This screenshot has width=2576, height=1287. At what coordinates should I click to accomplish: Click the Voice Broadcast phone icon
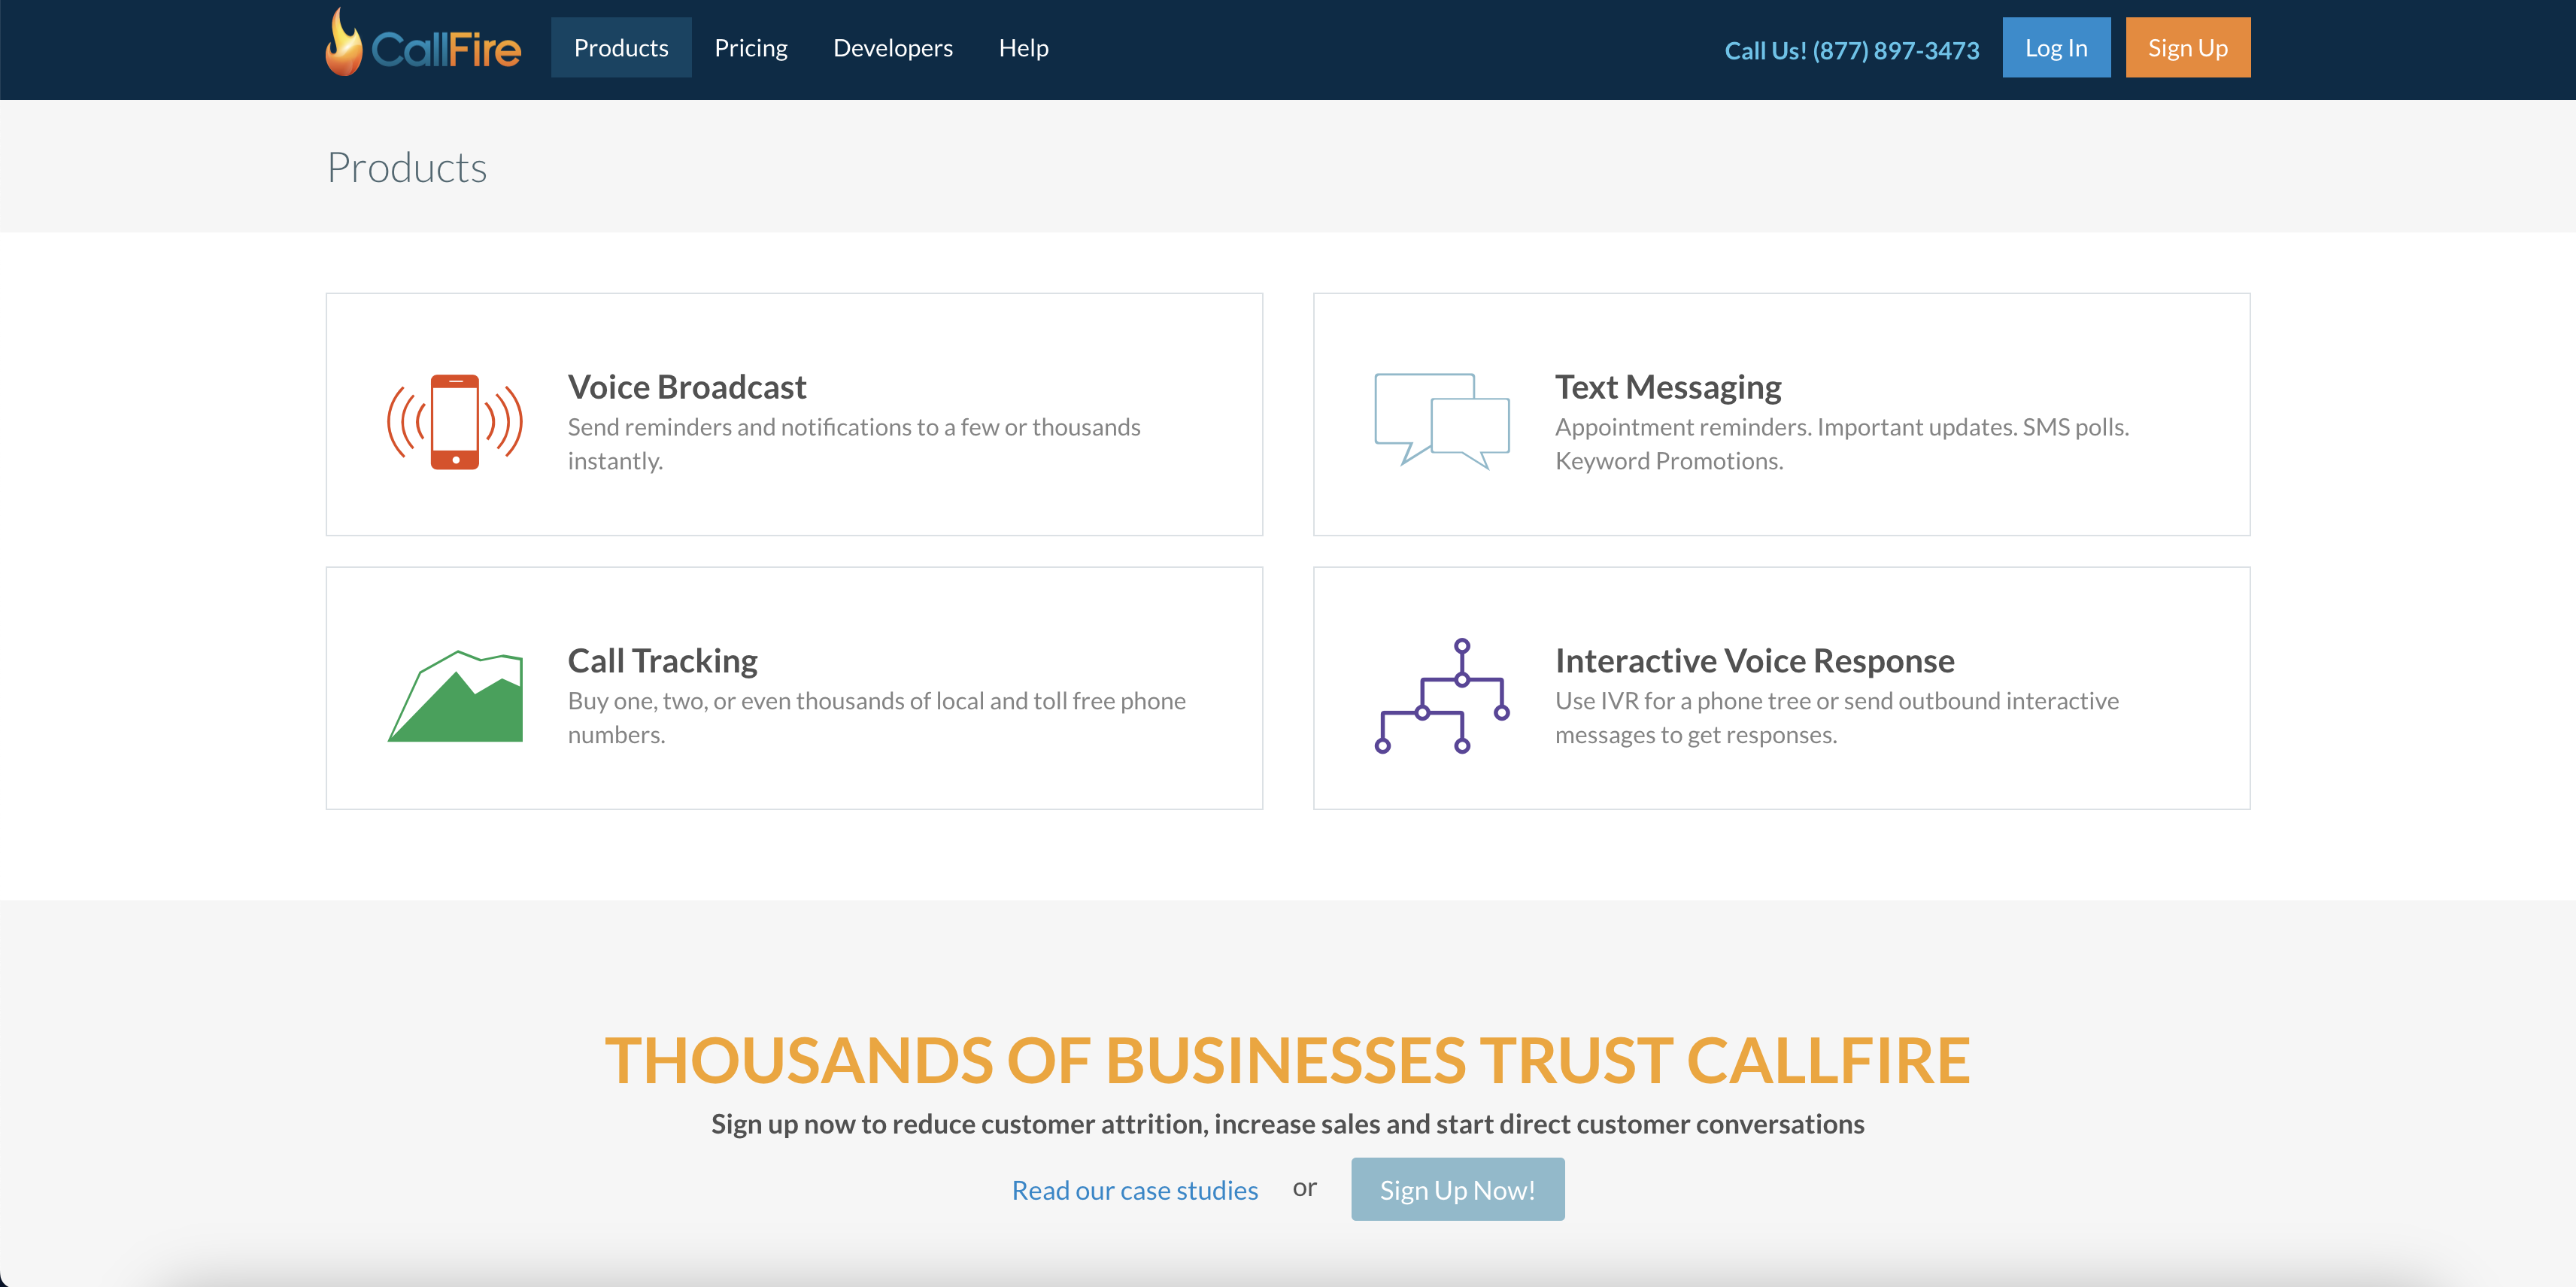(x=455, y=421)
